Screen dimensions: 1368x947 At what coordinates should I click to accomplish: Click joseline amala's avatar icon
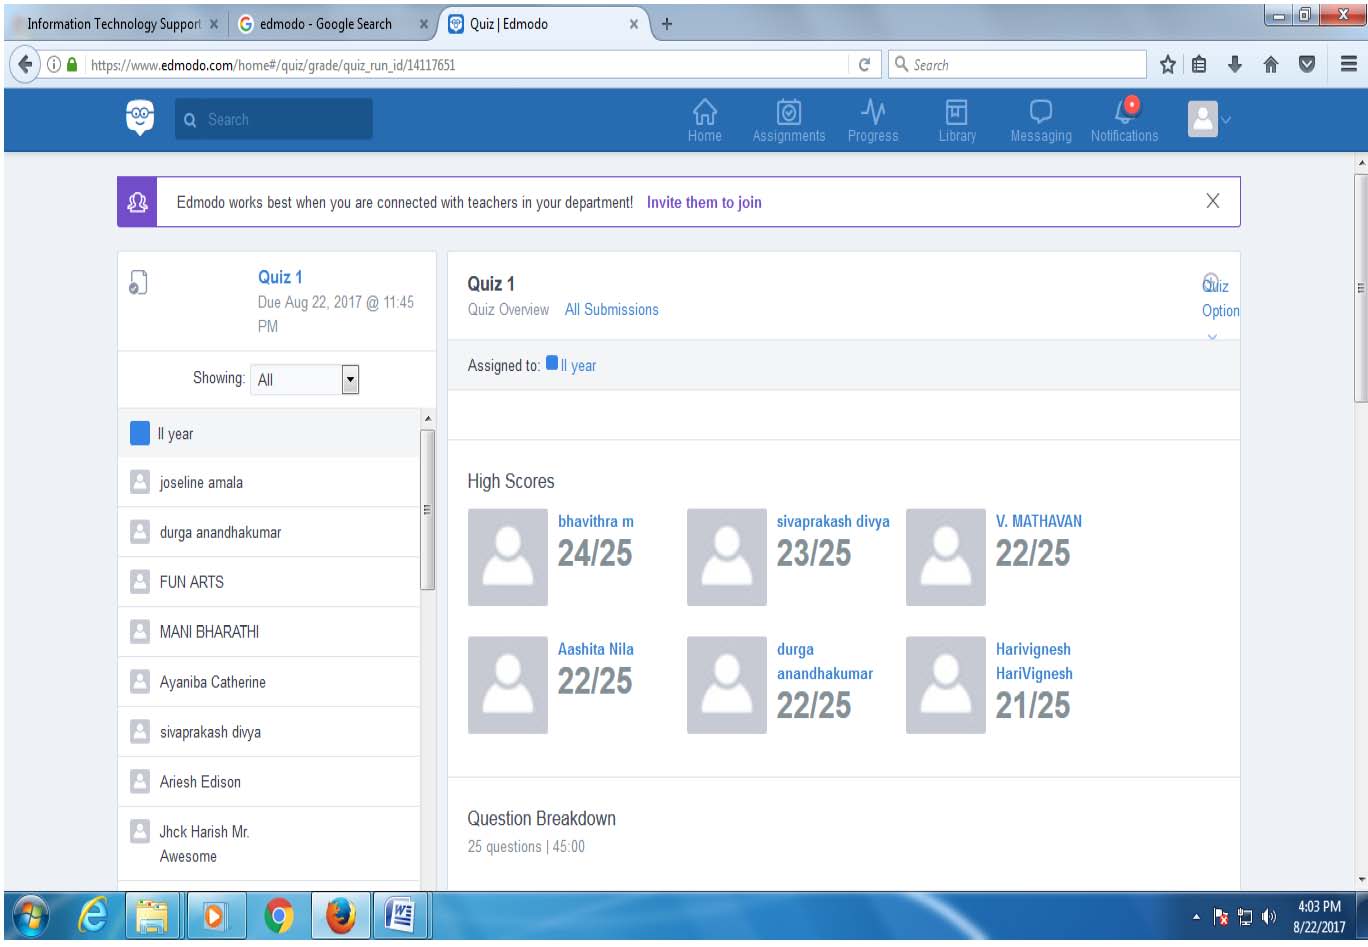pyautogui.click(x=140, y=482)
